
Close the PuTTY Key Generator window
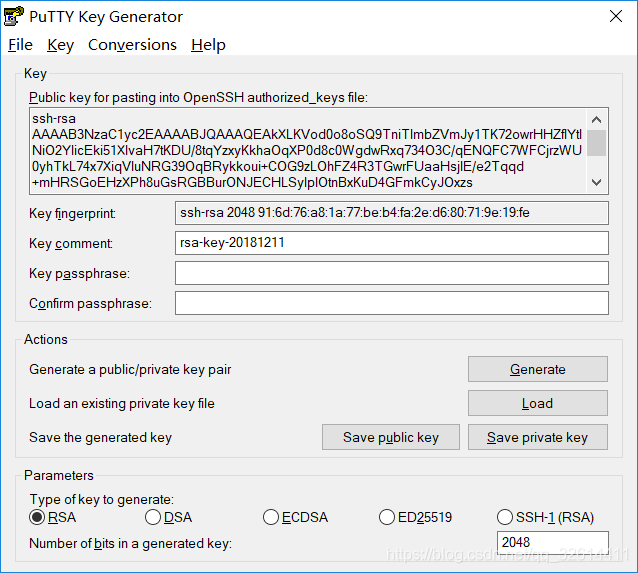[616, 16]
